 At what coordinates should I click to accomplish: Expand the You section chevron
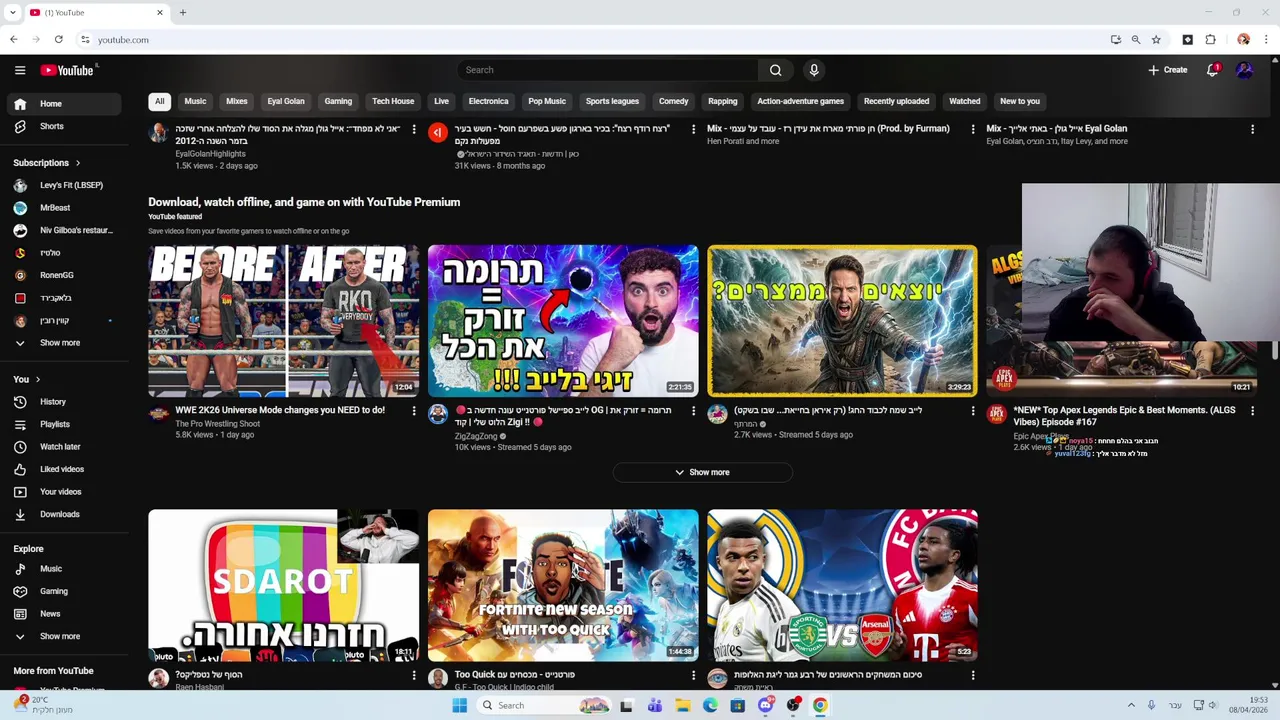(38, 380)
